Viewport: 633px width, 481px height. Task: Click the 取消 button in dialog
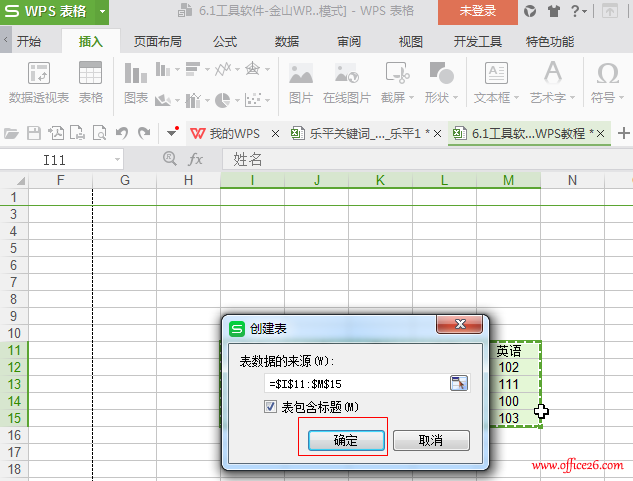click(430, 440)
